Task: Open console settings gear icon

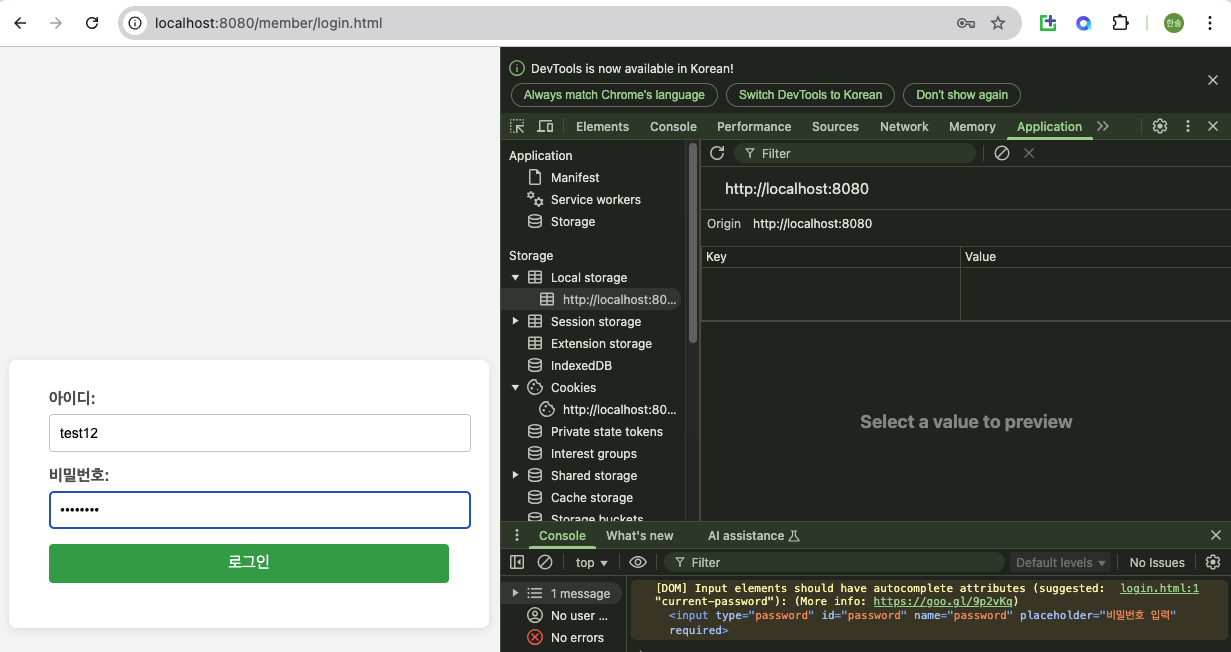Action: point(1213,562)
